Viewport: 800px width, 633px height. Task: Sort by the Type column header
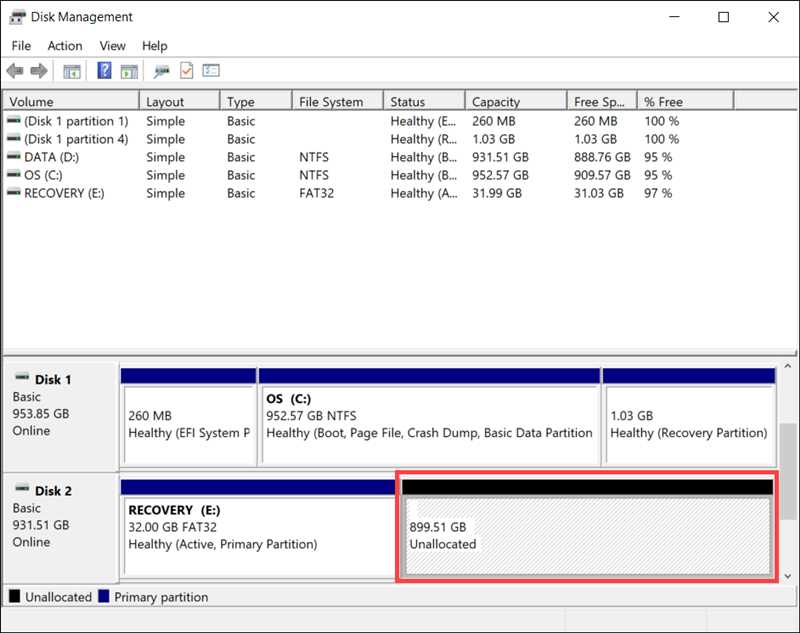pyautogui.click(x=256, y=102)
